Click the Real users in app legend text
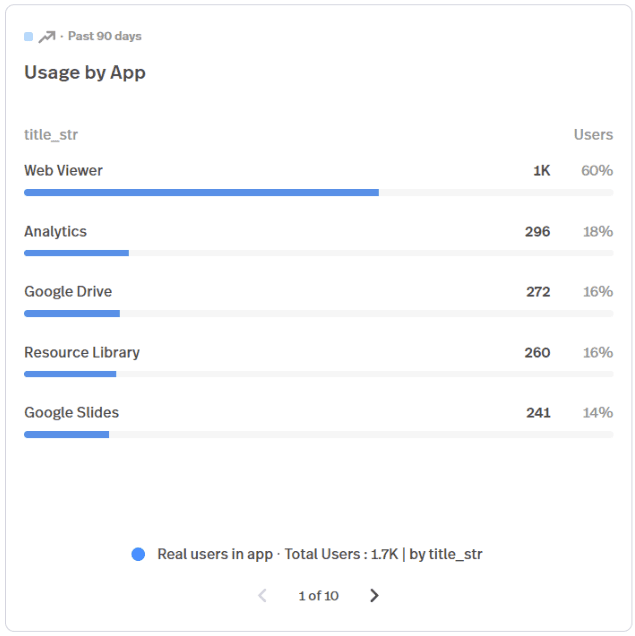 (x=215, y=554)
